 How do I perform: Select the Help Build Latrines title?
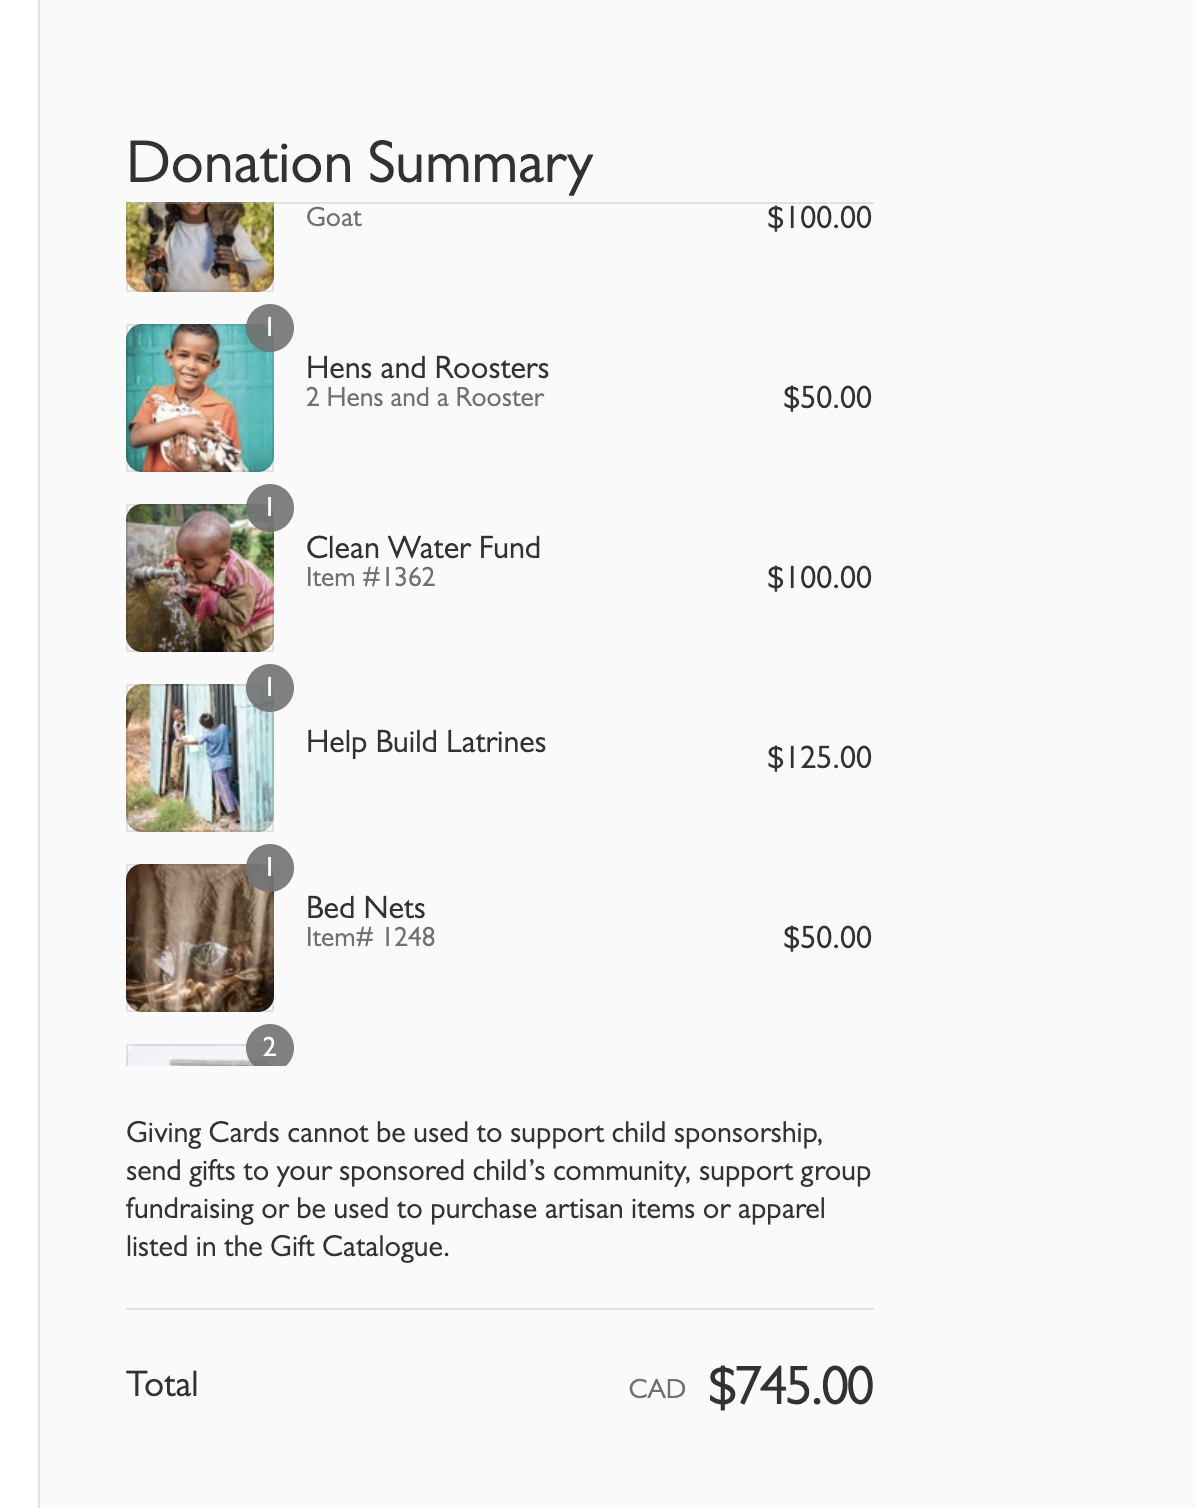[x=426, y=742]
